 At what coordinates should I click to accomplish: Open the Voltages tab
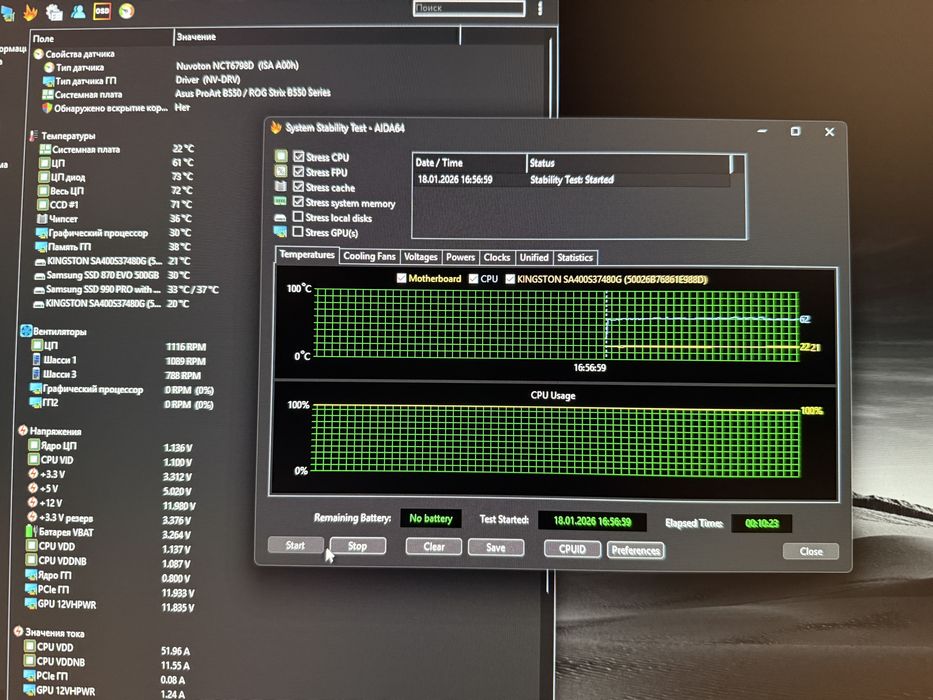(x=421, y=257)
